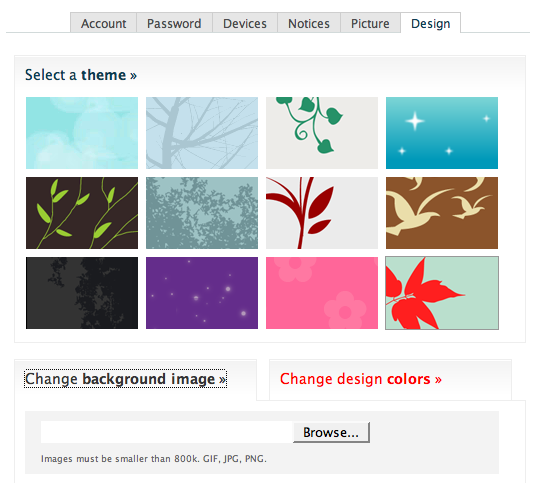Open the Account settings tab

[x=103, y=23]
